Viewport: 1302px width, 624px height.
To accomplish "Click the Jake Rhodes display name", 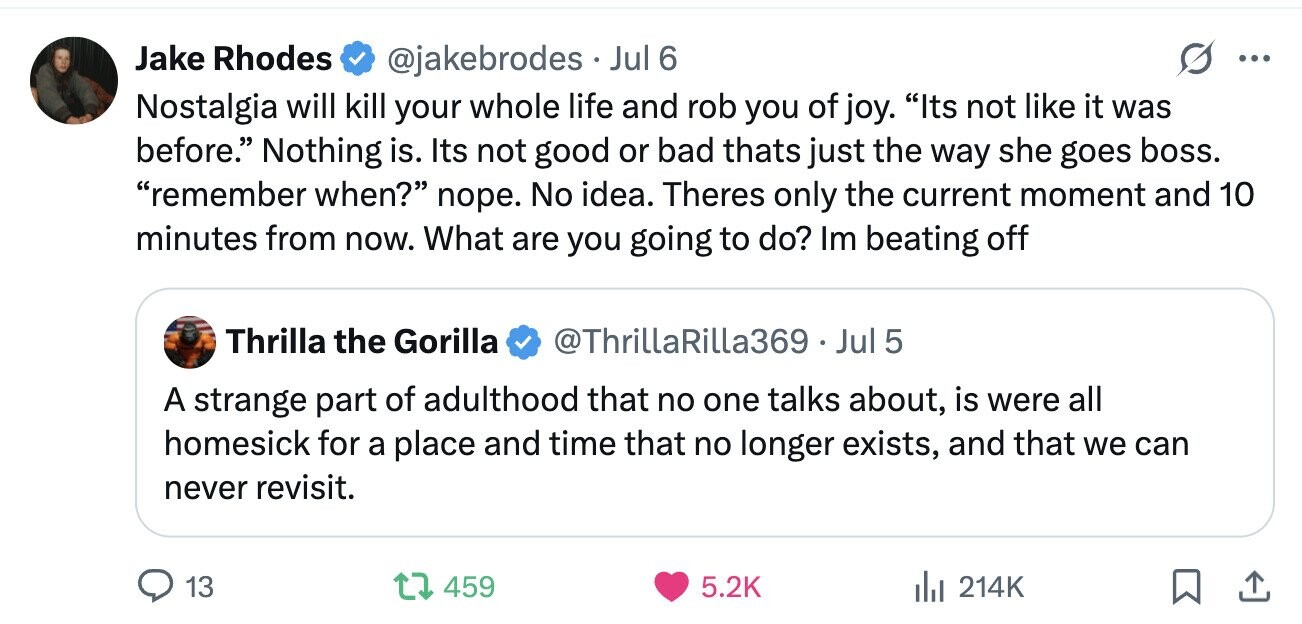I will point(234,59).
